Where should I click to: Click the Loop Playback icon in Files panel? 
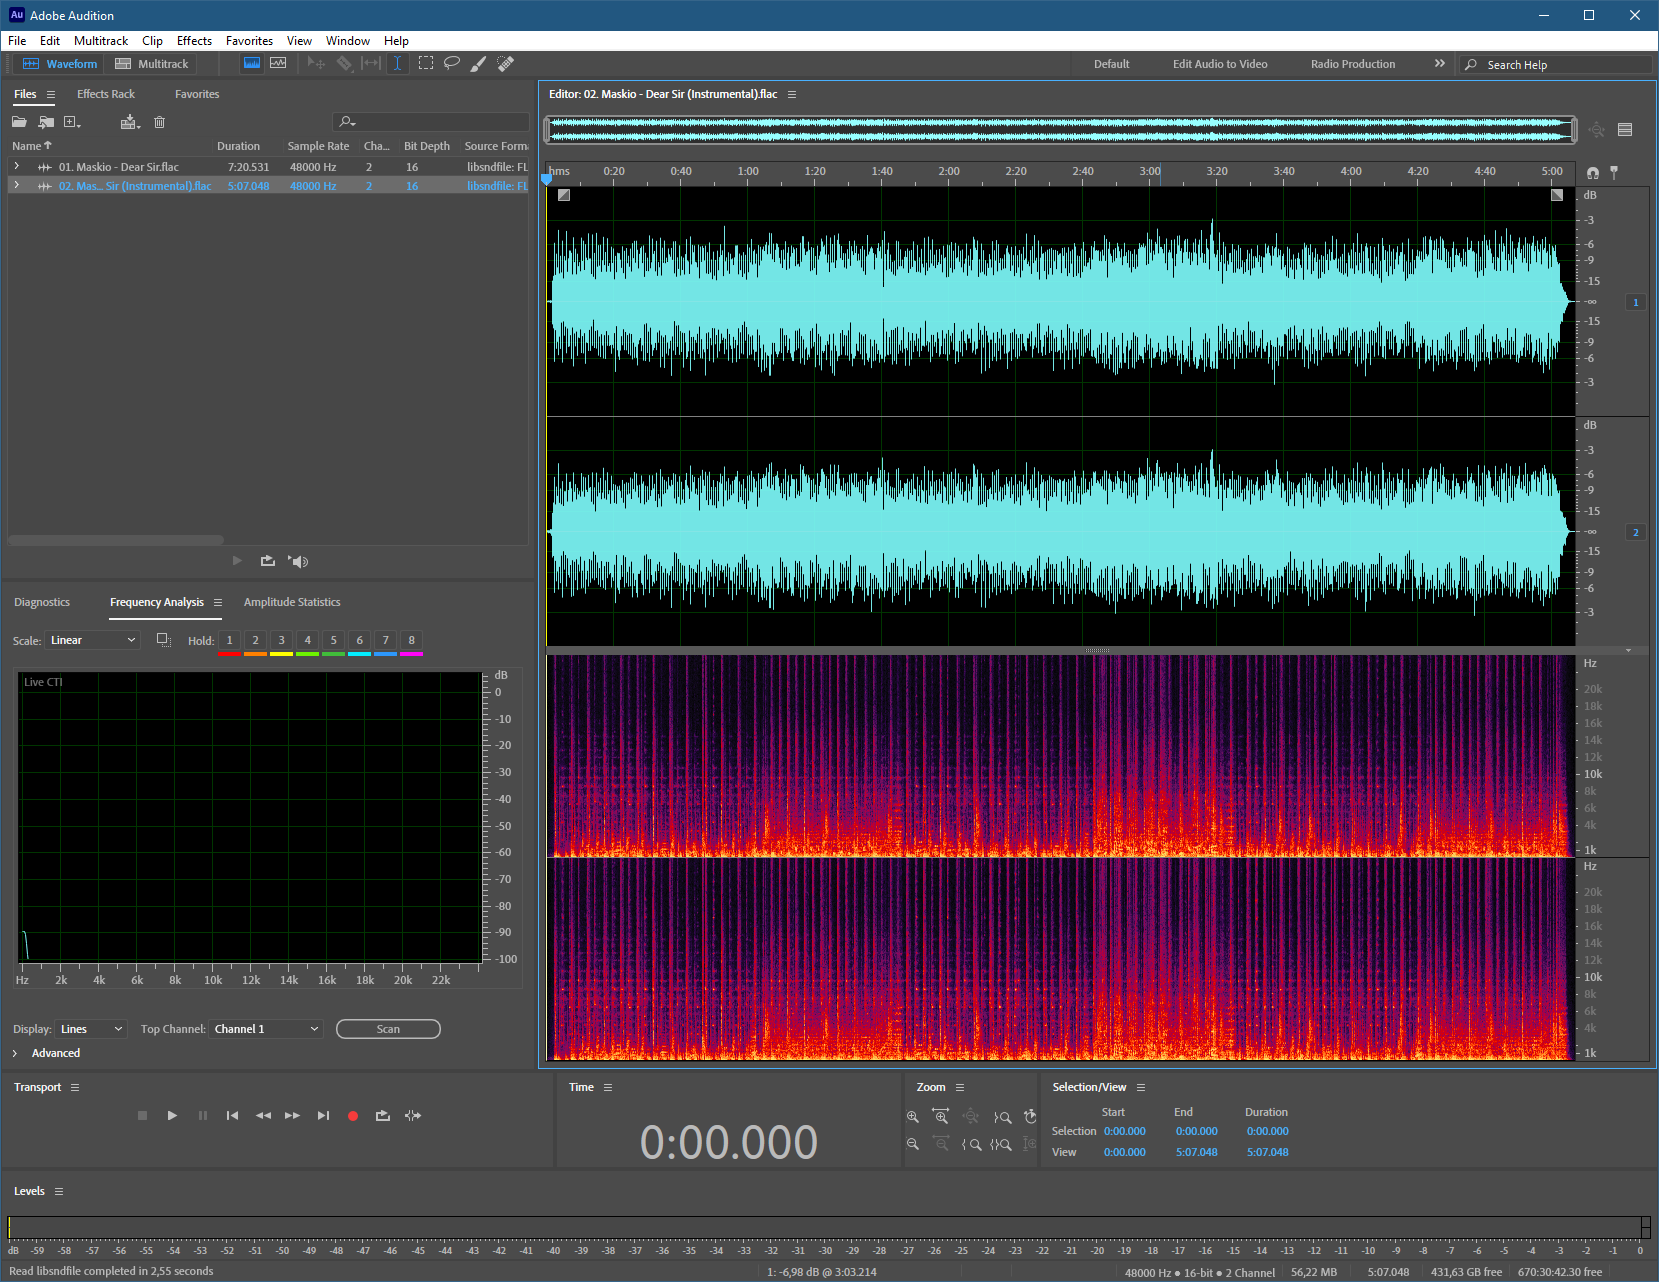coord(268,561)
